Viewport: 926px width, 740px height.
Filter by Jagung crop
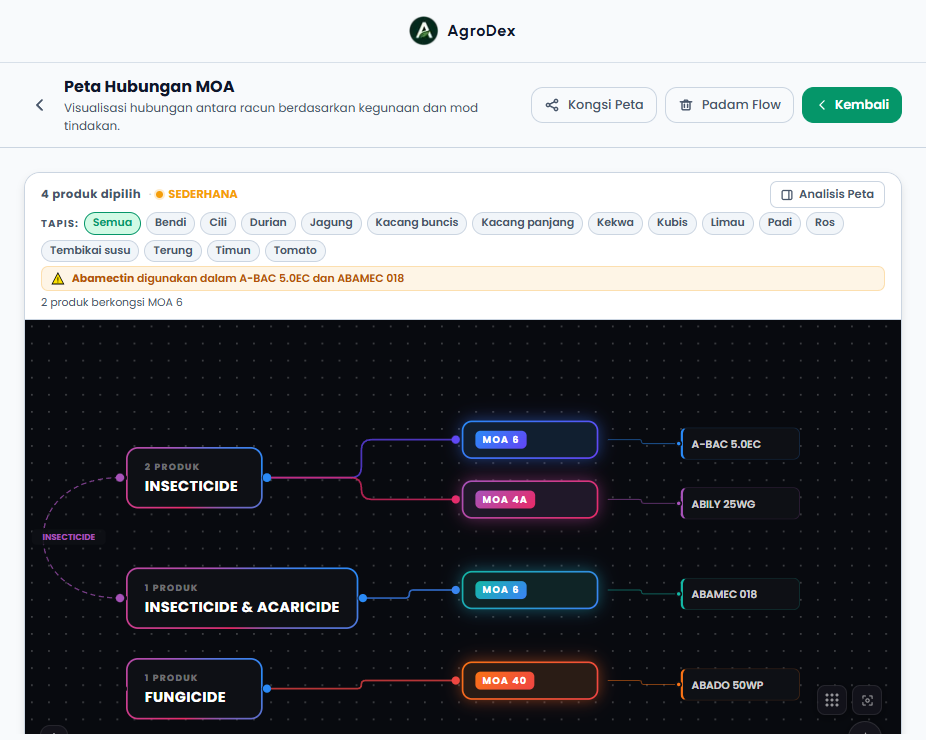(x=331, y=223)
